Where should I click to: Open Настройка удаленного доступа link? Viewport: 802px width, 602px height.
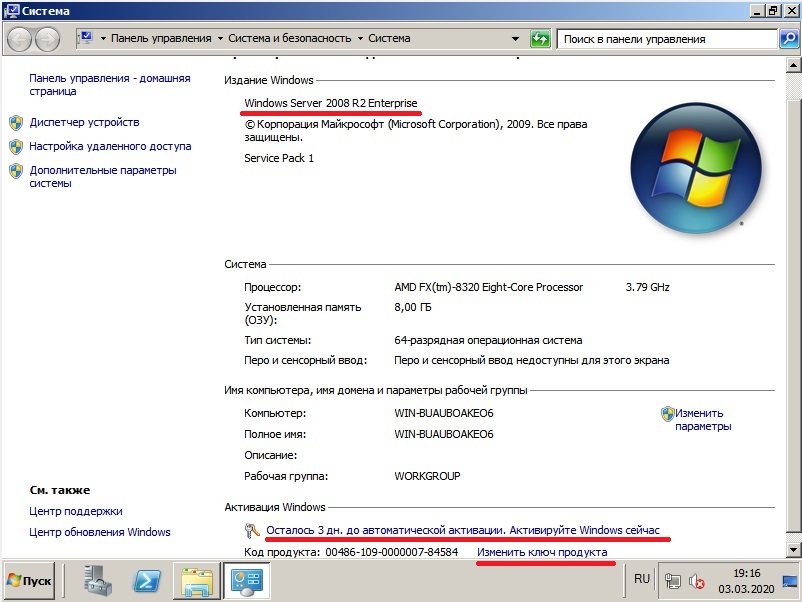tap(110, 146)
